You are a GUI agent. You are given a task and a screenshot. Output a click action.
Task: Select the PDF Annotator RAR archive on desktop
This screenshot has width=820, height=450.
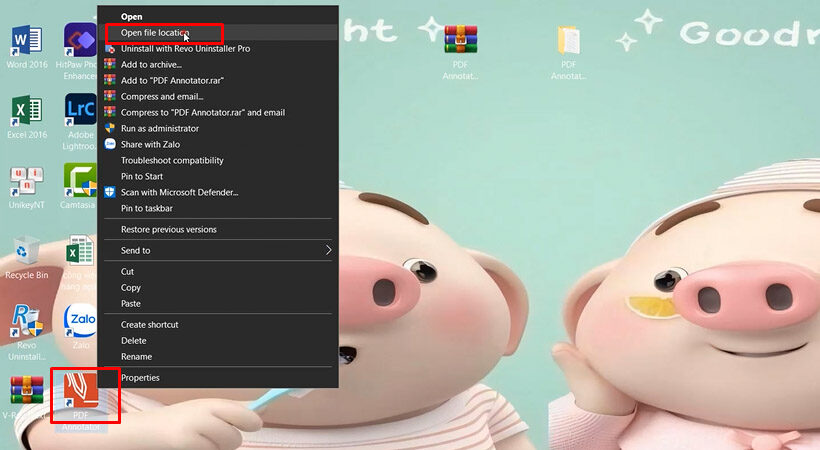[460, 52]
